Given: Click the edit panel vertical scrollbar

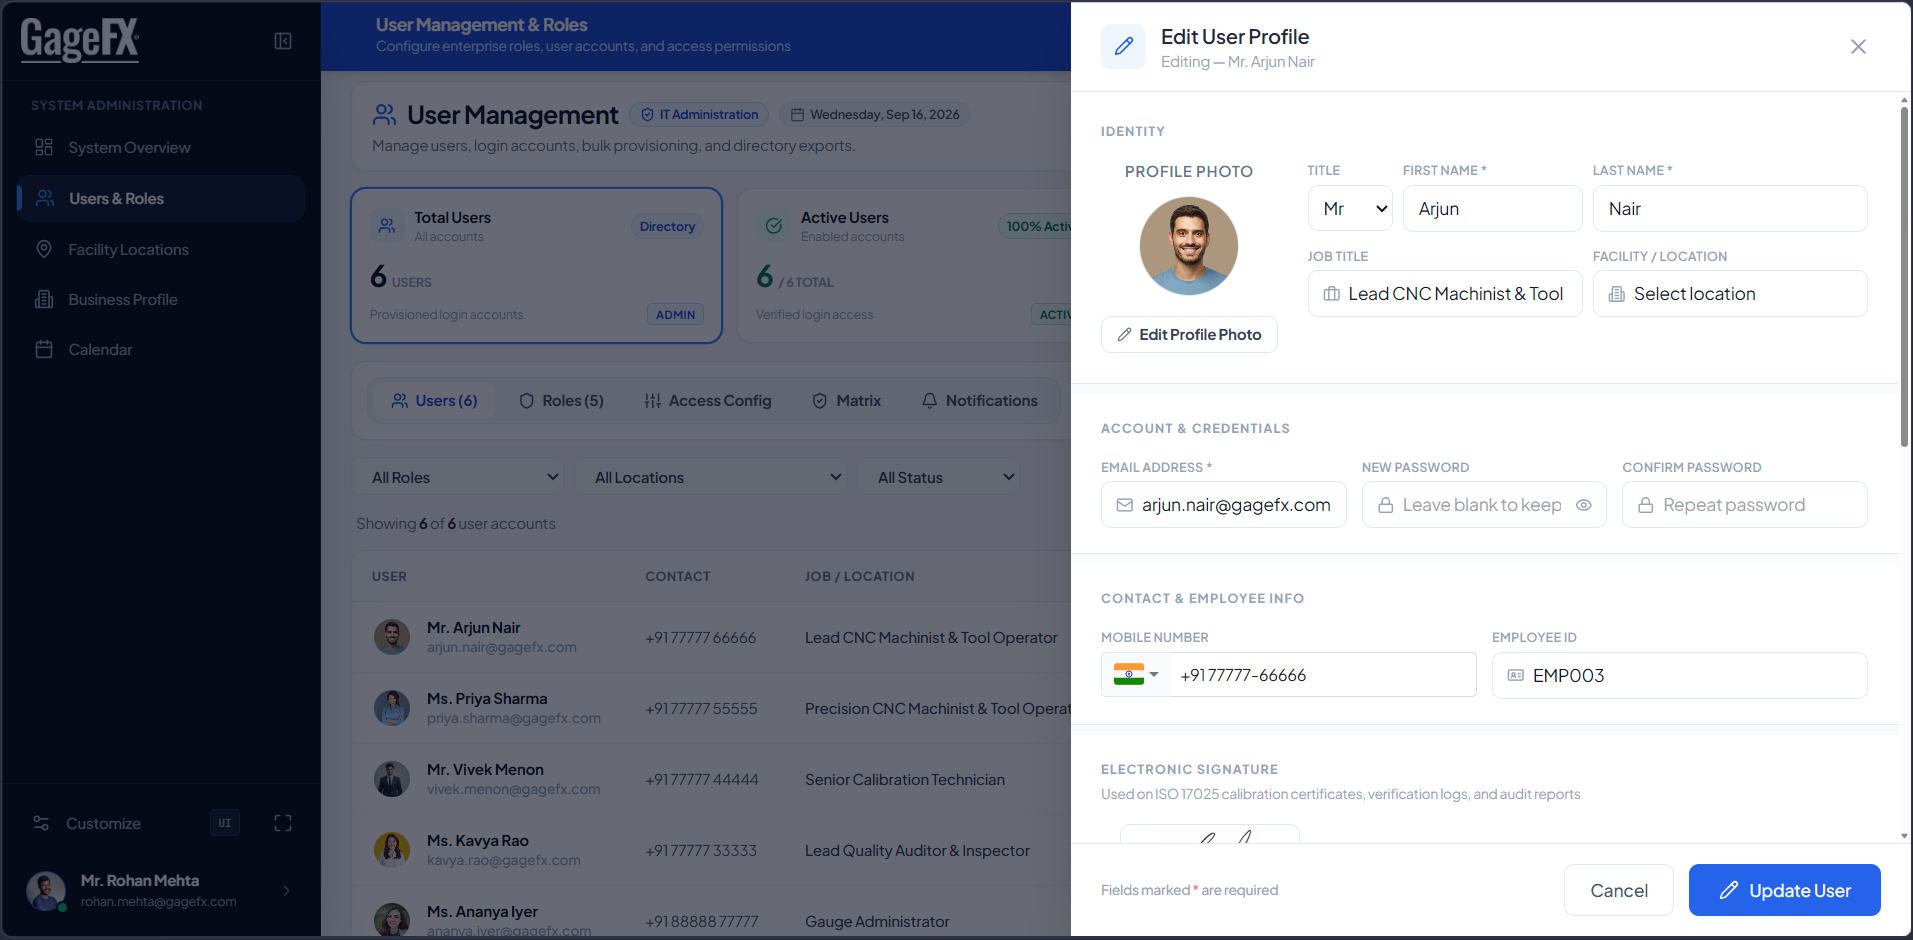Looking at the screenshot, I should pos(1904,275).
